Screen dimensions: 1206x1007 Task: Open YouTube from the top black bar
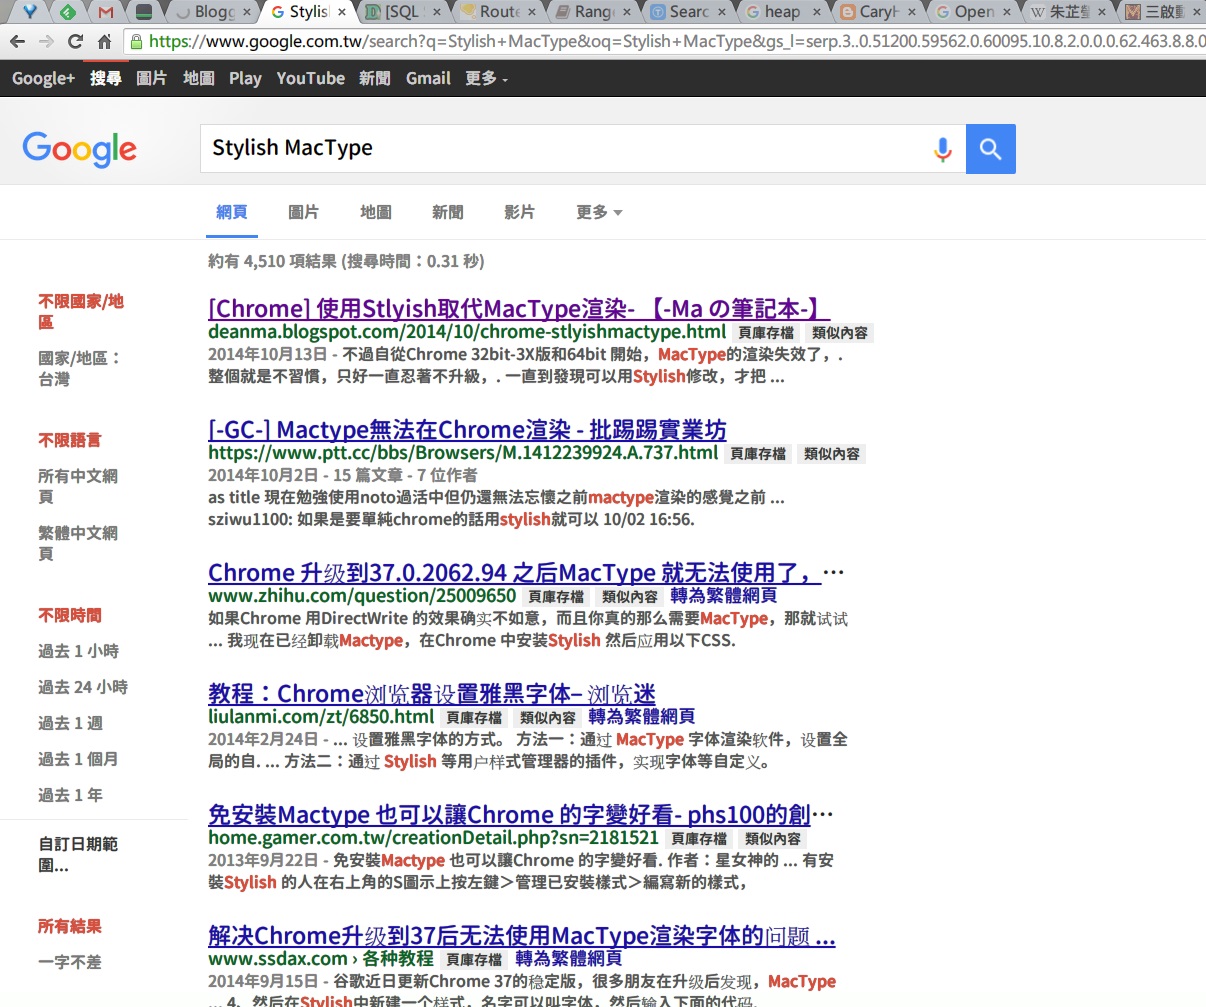pyautogui.click(x=310, y=78)
